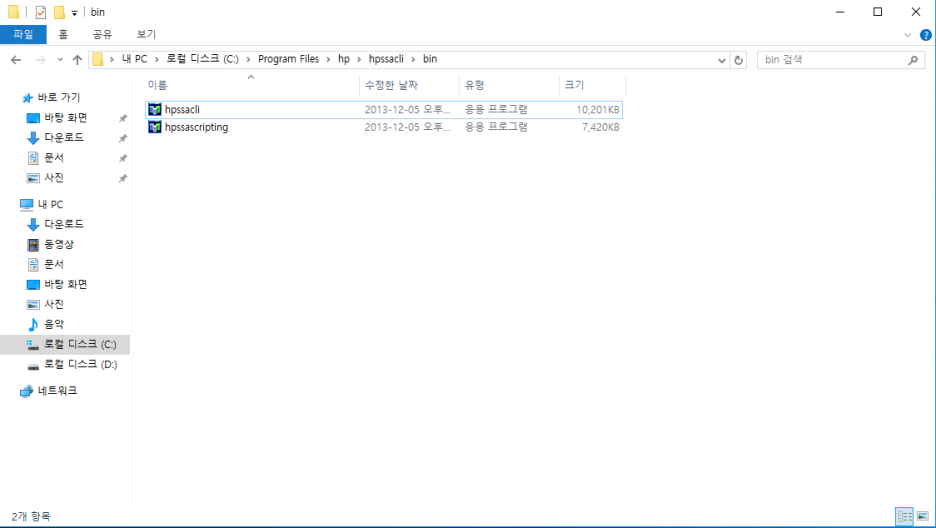936x528 pixels.
Task: Switch to details view layout icon
Action: pyautogui.click(x=904, y=516)
